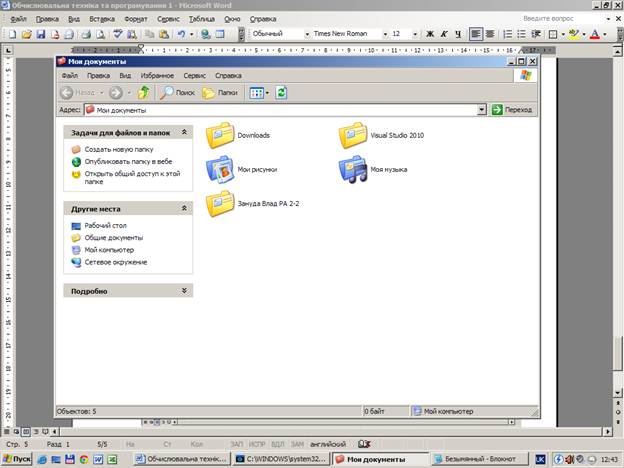Image resolution: width=624 pixels, height=468 pixels.
Task: Click the Save floppy icon in Word toolbar
Action: 41,34
